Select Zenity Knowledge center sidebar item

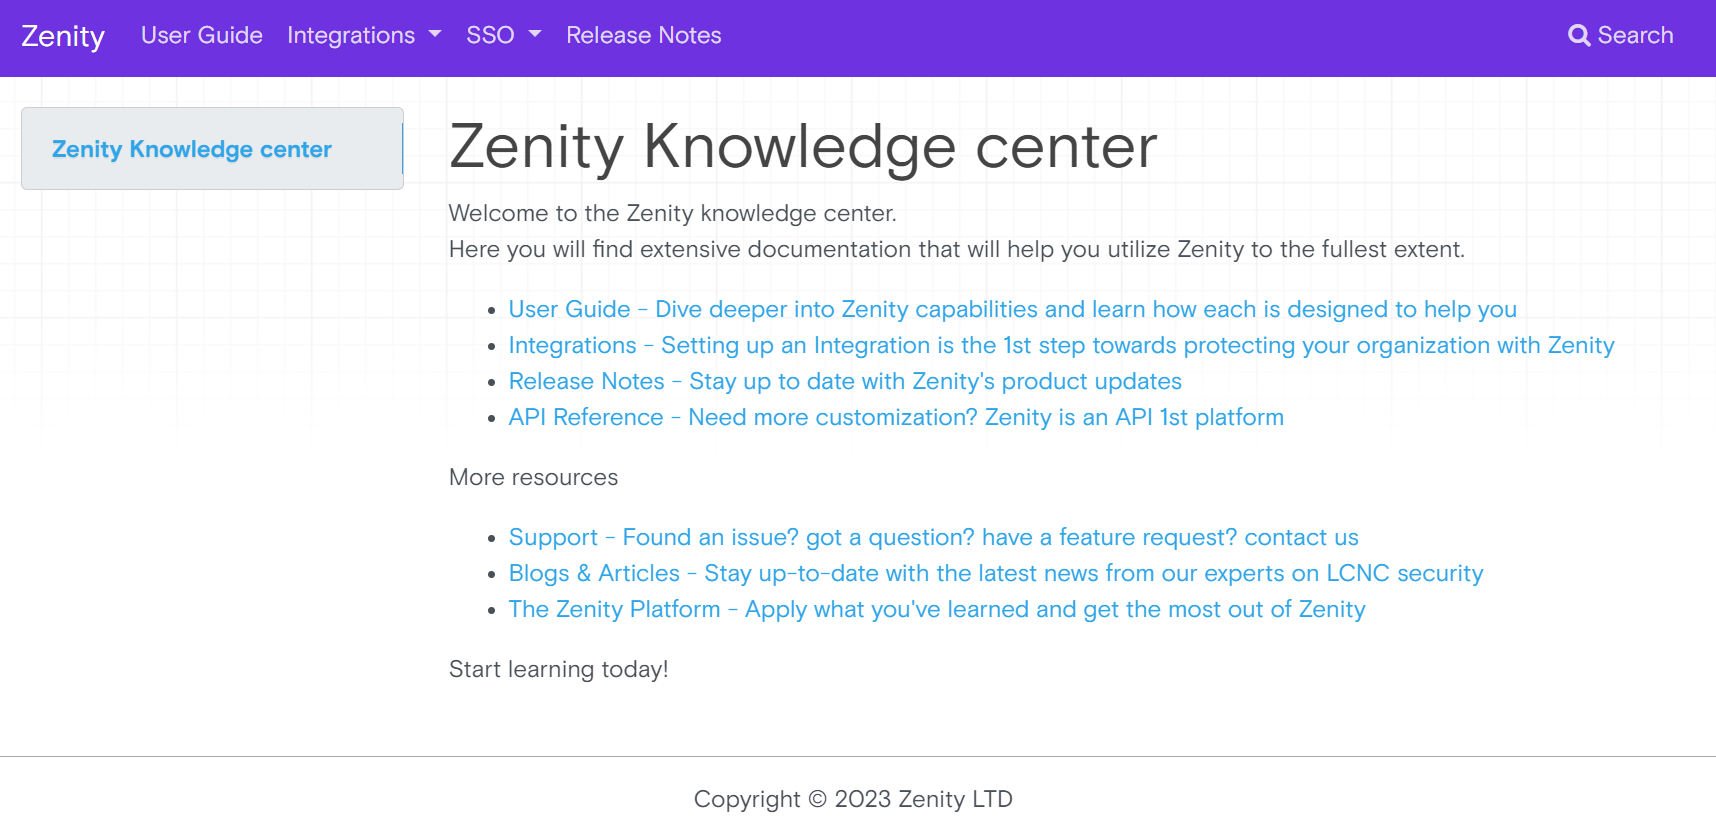[192, 149]
